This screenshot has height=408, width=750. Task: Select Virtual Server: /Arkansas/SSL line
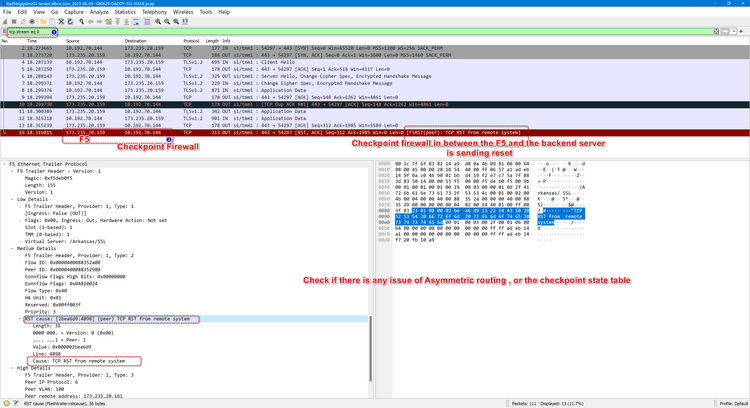(x=65, y=242)
